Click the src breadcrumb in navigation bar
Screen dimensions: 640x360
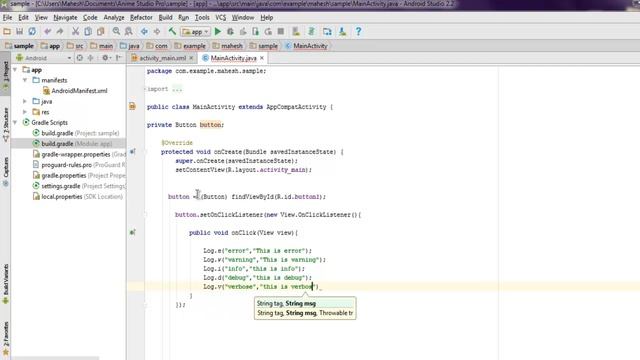coord(75,46)
